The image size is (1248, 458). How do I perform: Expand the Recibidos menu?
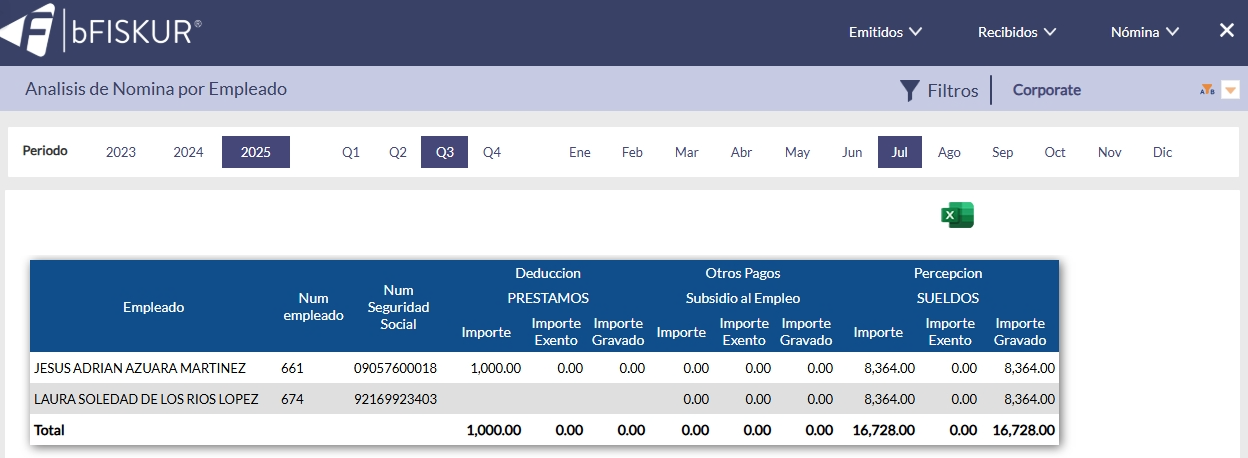point(1017,32)
